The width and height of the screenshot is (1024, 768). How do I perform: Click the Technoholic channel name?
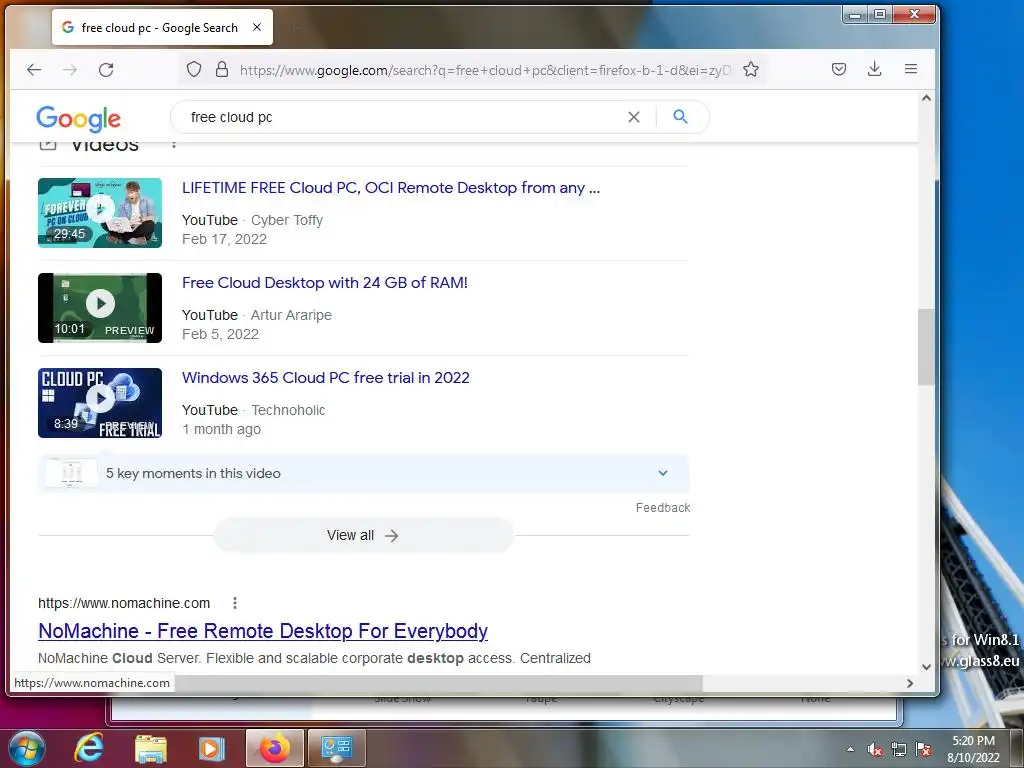pos(288,410)
